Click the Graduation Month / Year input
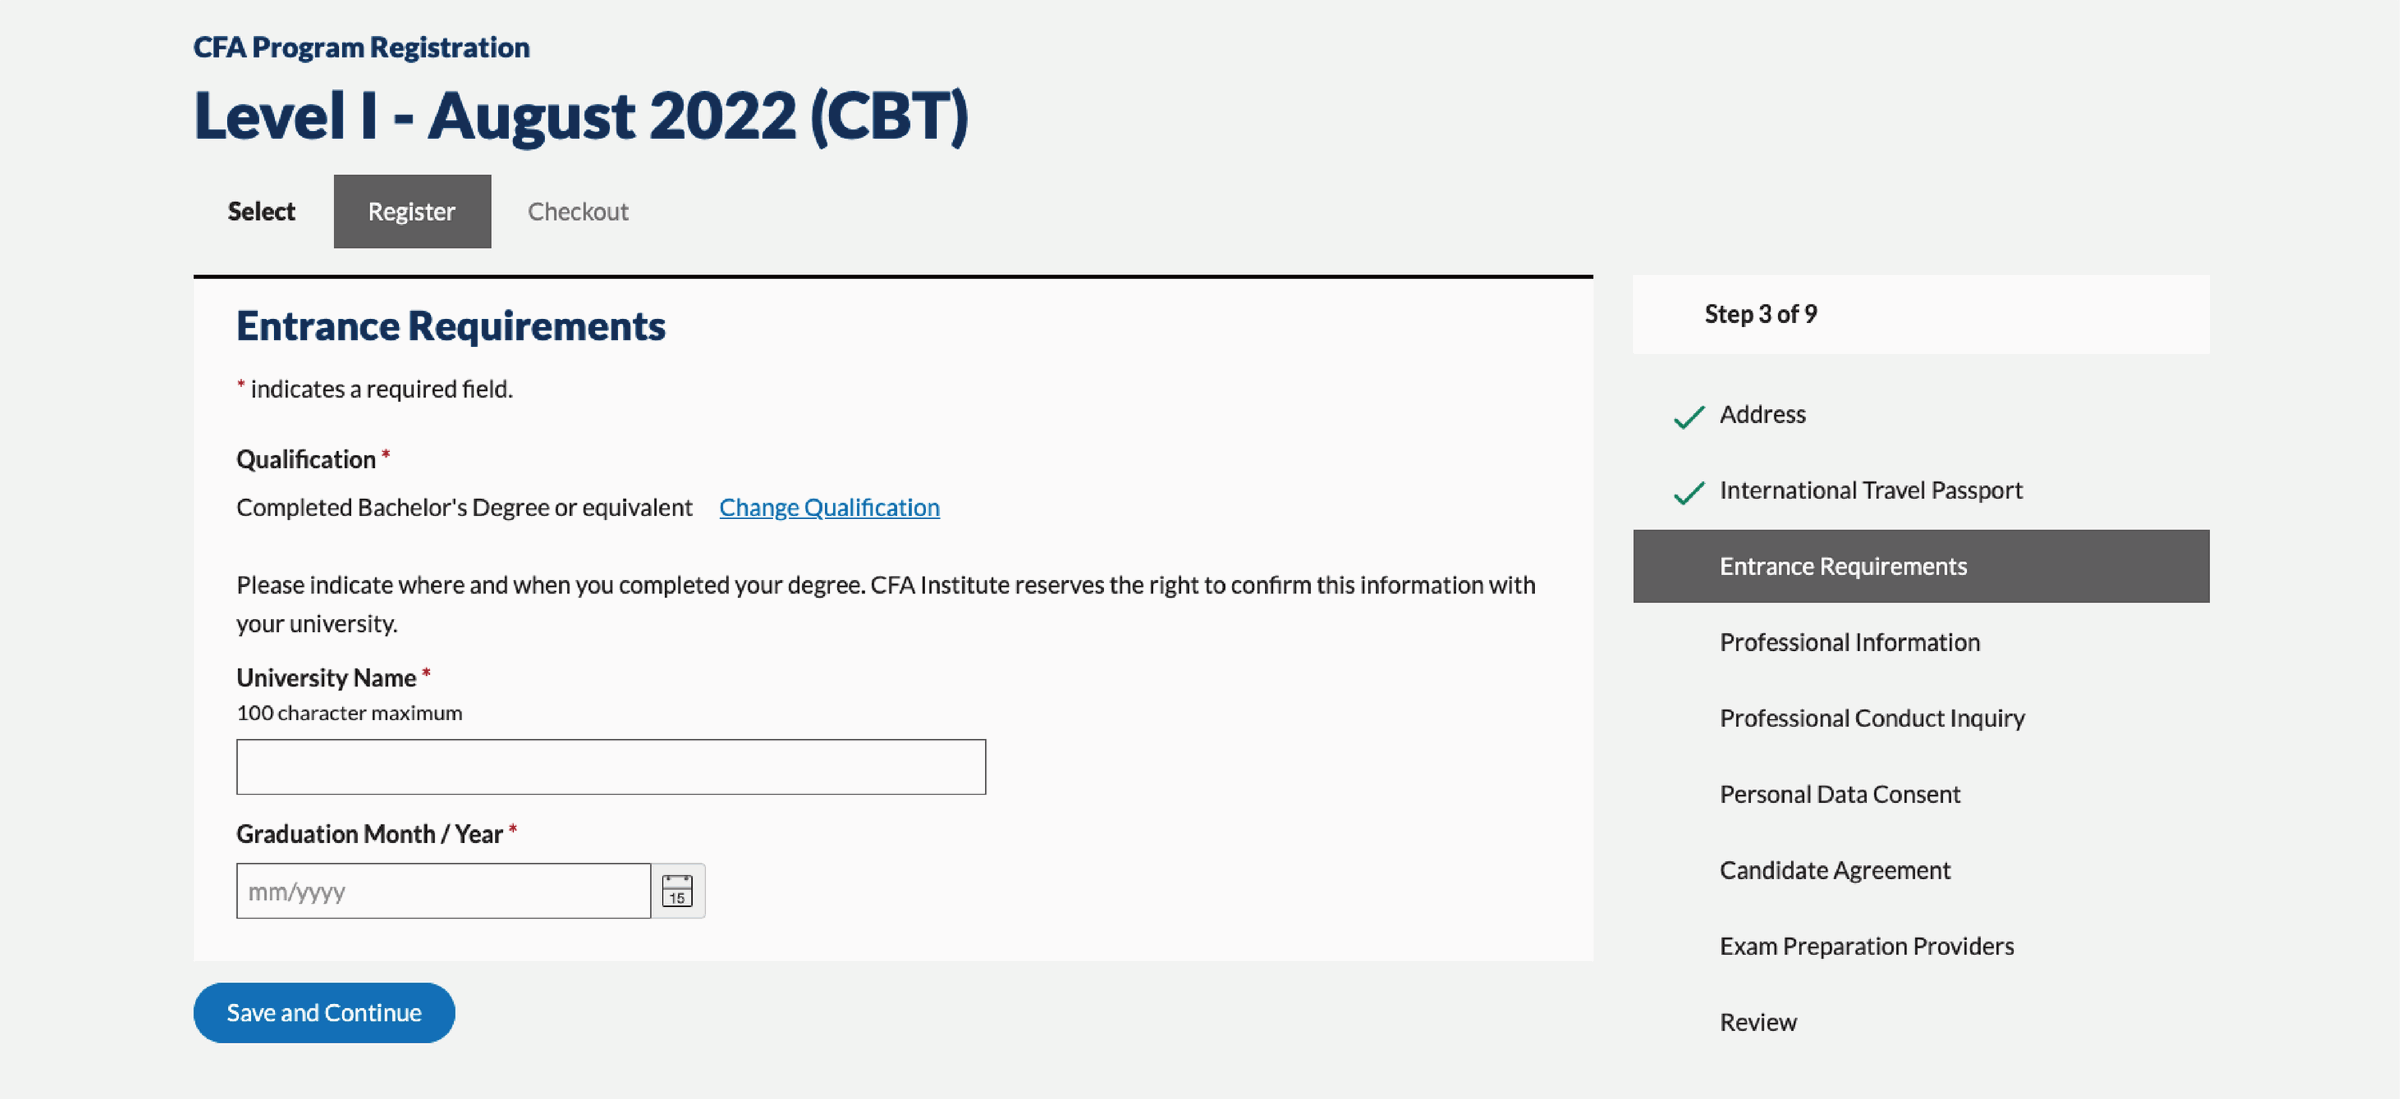 443,890
